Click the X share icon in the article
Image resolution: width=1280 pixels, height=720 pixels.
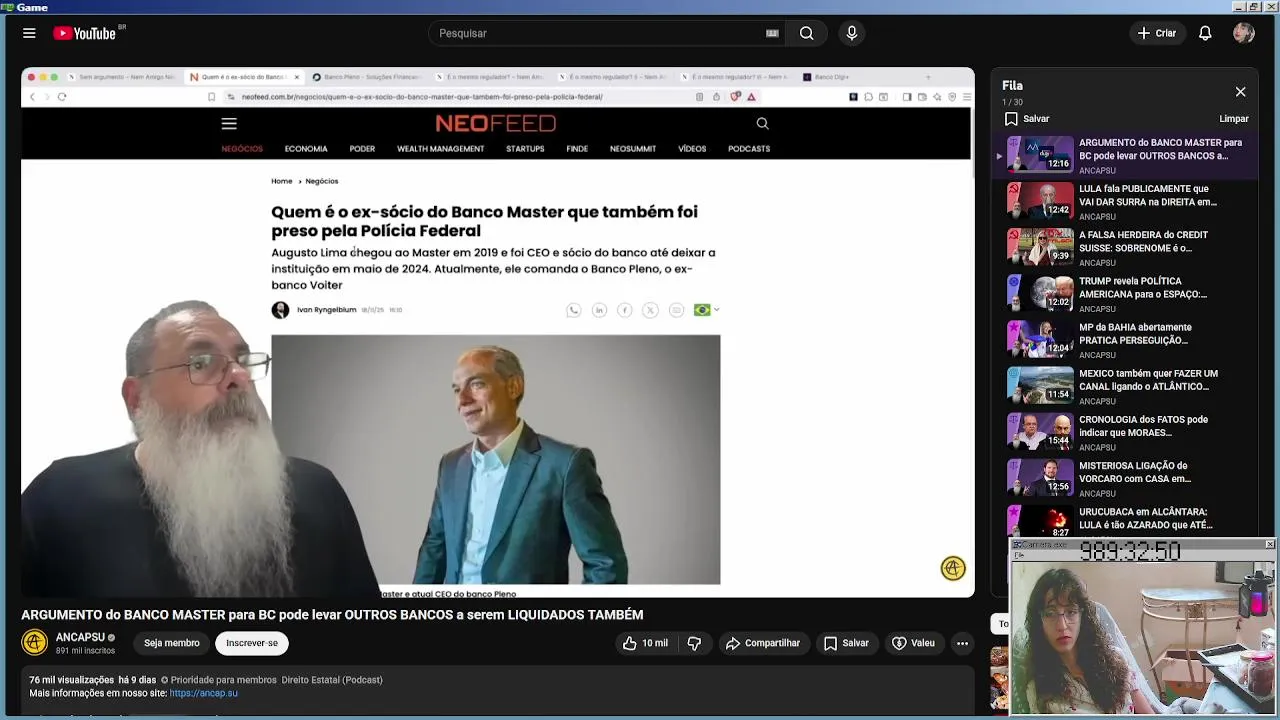(x=650, y=311)
